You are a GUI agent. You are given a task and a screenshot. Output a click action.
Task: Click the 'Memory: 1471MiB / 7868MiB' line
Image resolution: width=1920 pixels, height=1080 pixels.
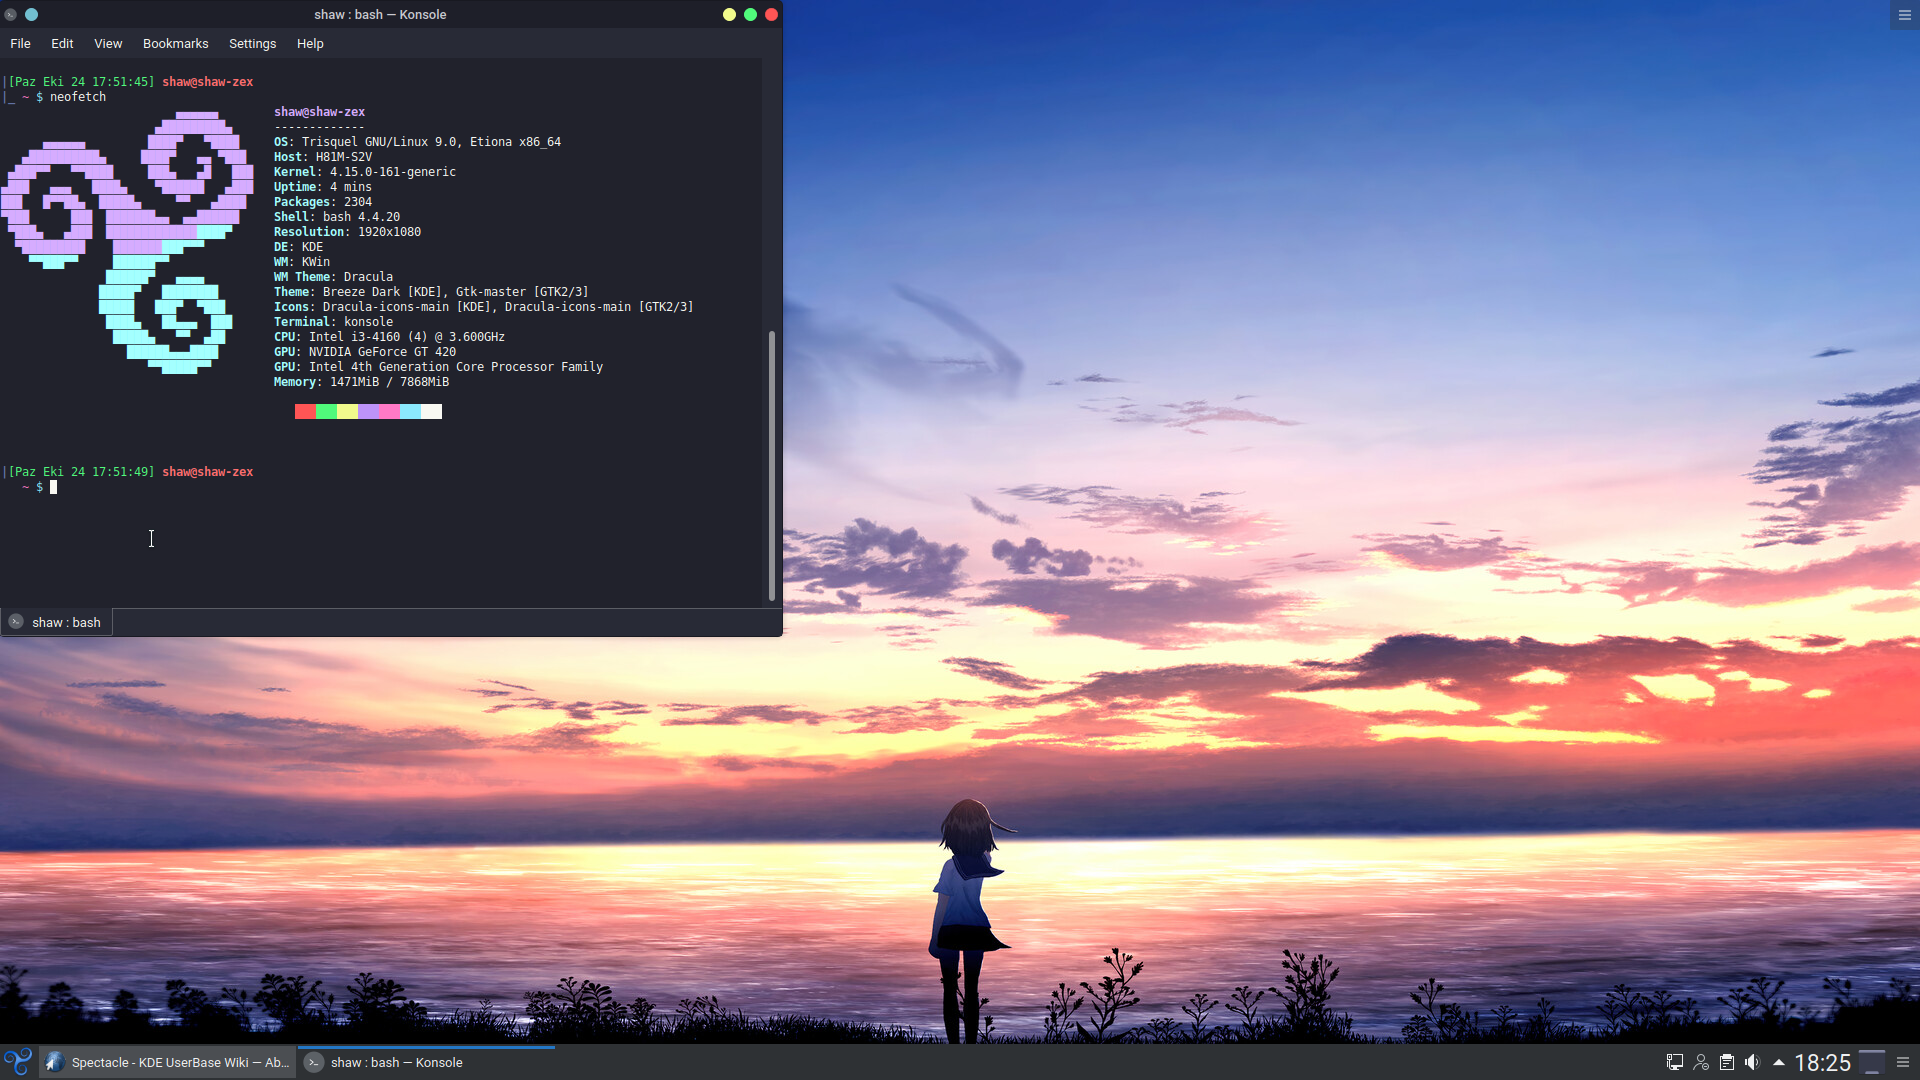coord(361,382)
